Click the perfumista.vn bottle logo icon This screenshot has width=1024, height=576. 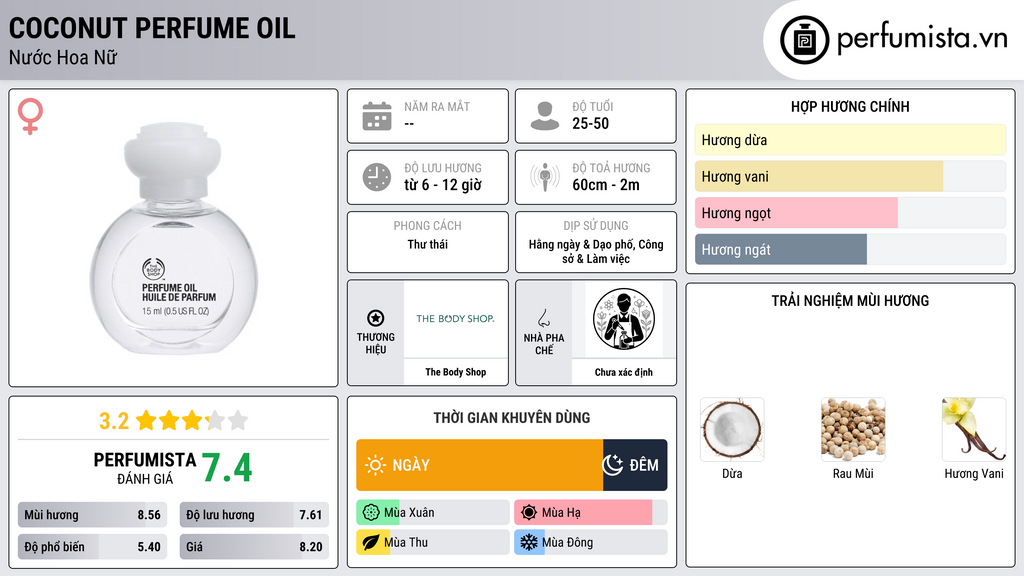pyautogui.click(x=804, y=40)
